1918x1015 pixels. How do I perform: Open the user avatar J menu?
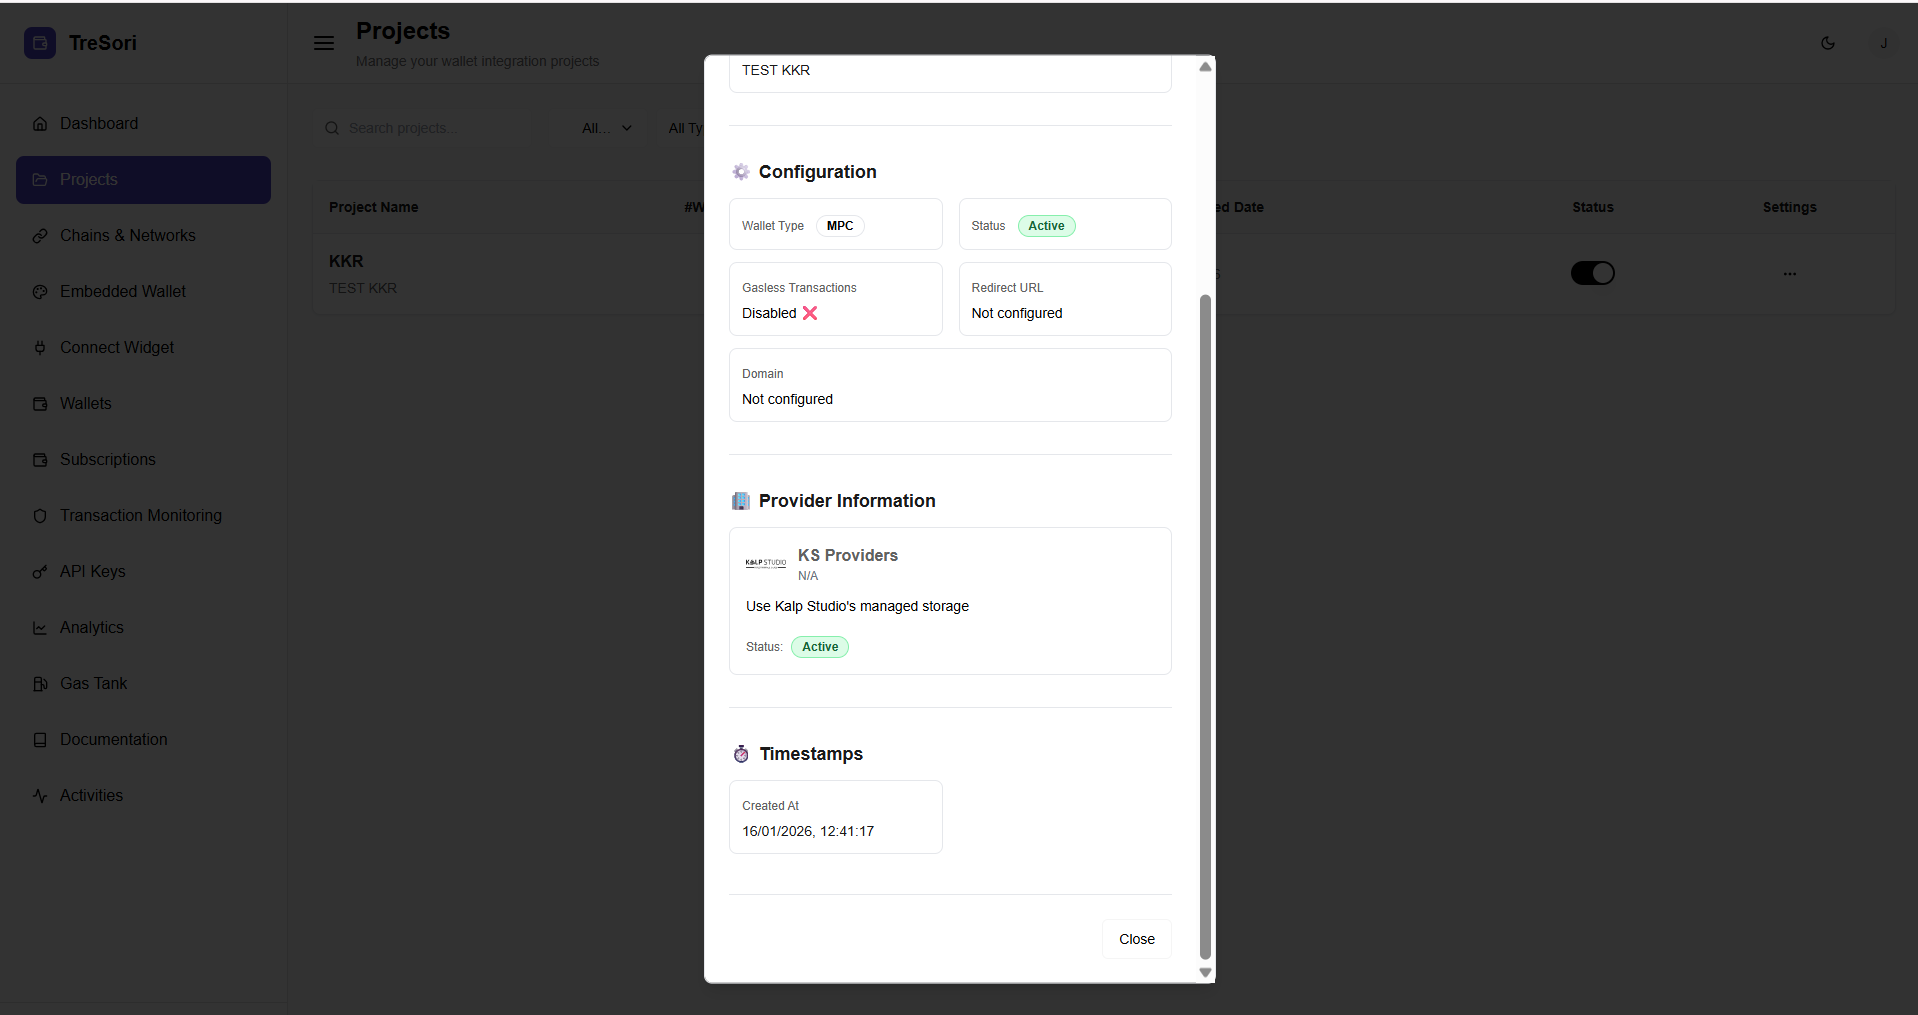pyautogui.click(x=1883, y=43)
